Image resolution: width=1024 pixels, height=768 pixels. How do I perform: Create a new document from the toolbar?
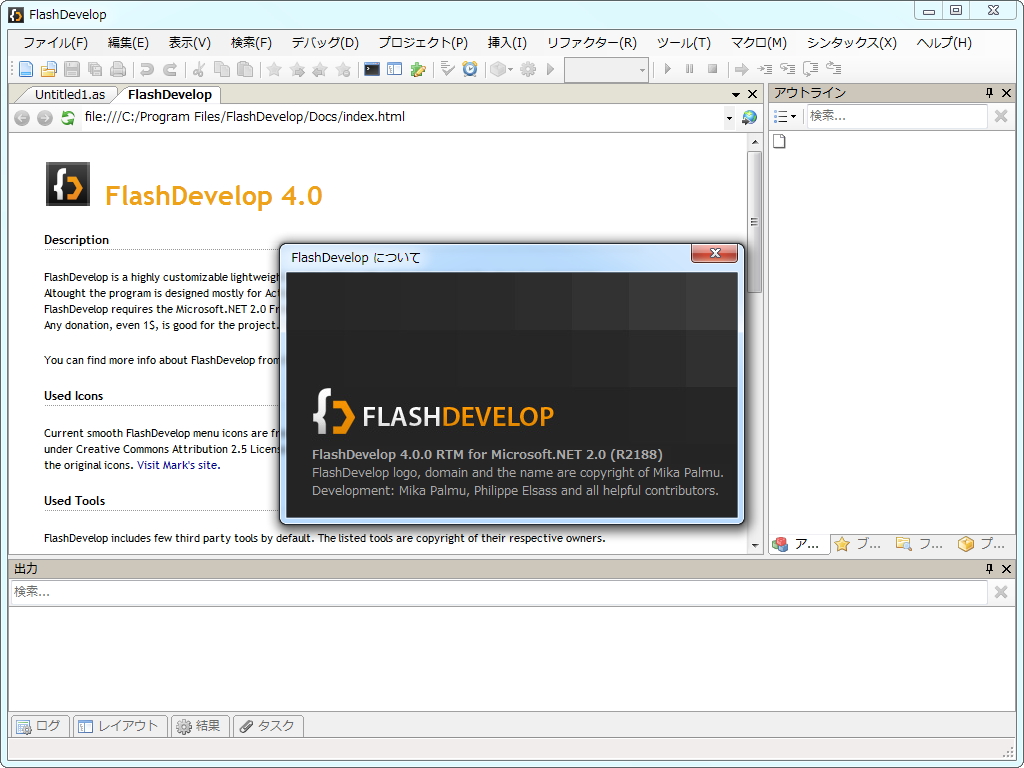click(x=25, y=69)
